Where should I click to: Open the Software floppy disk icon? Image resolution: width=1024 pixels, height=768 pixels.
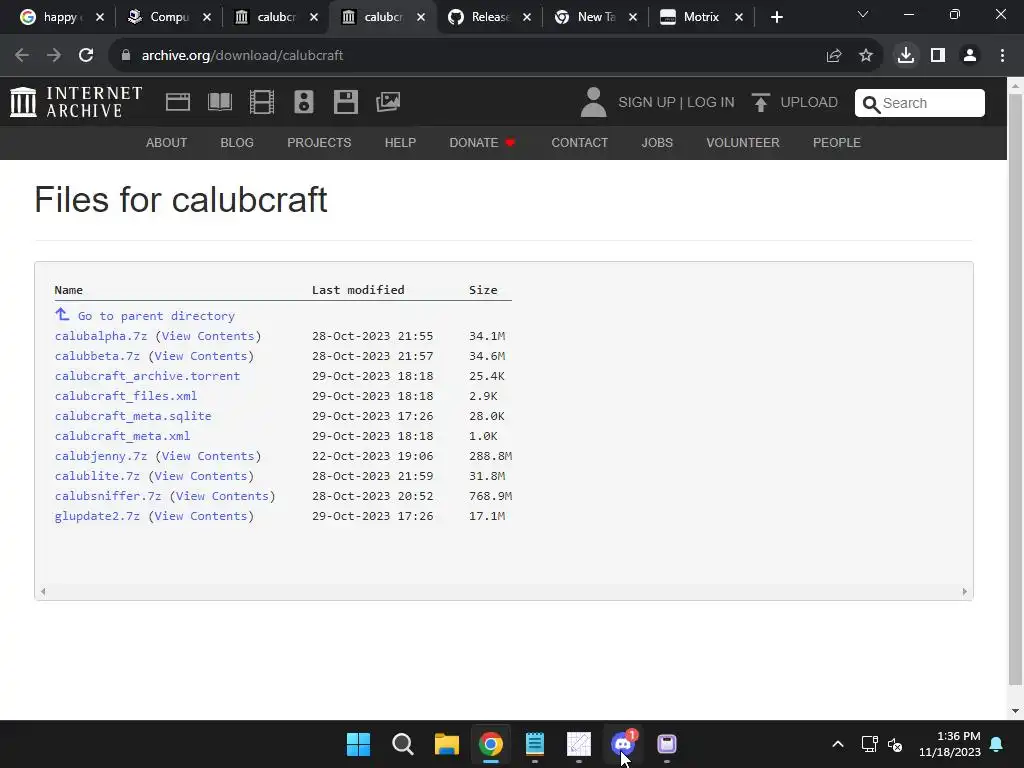point(345,102)
